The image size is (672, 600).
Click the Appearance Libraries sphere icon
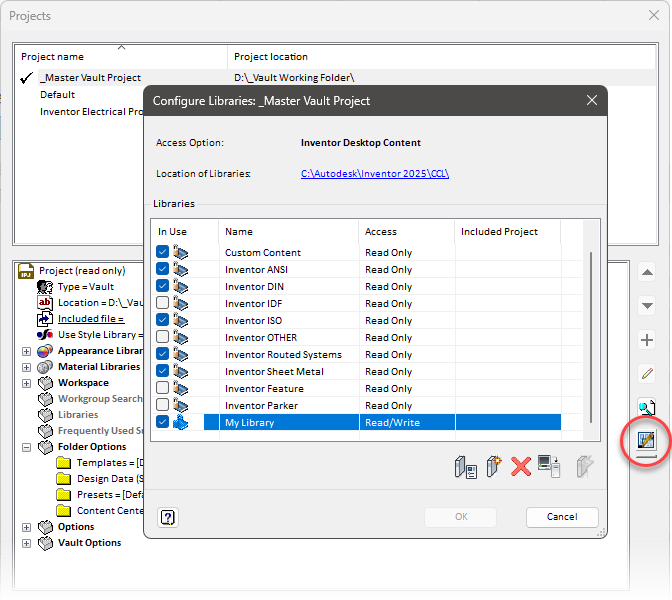point(45,351)
